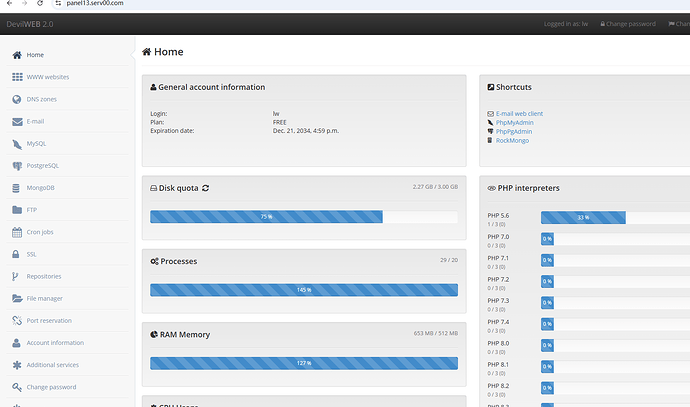
Task: Click Change password in the top bar
Action: click(x=628, y=24)
